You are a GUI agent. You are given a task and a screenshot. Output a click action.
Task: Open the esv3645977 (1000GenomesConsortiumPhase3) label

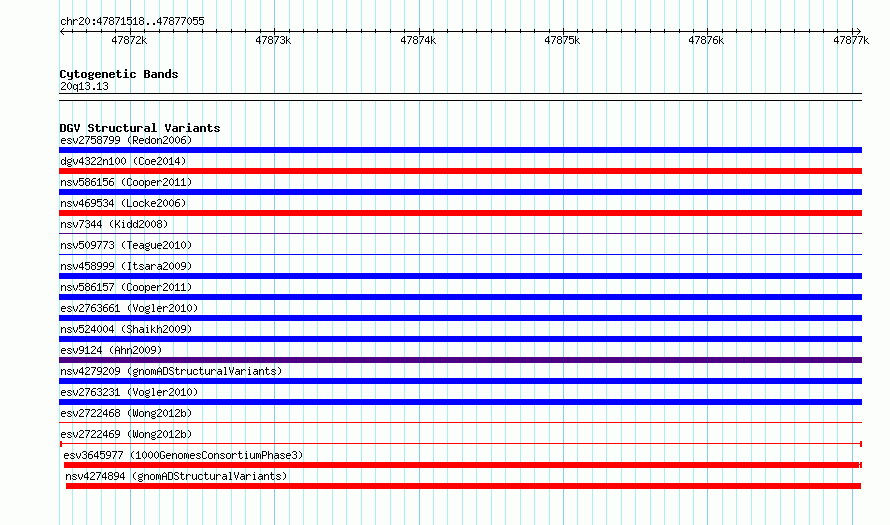pyautogui.click(x=183, y=455)
